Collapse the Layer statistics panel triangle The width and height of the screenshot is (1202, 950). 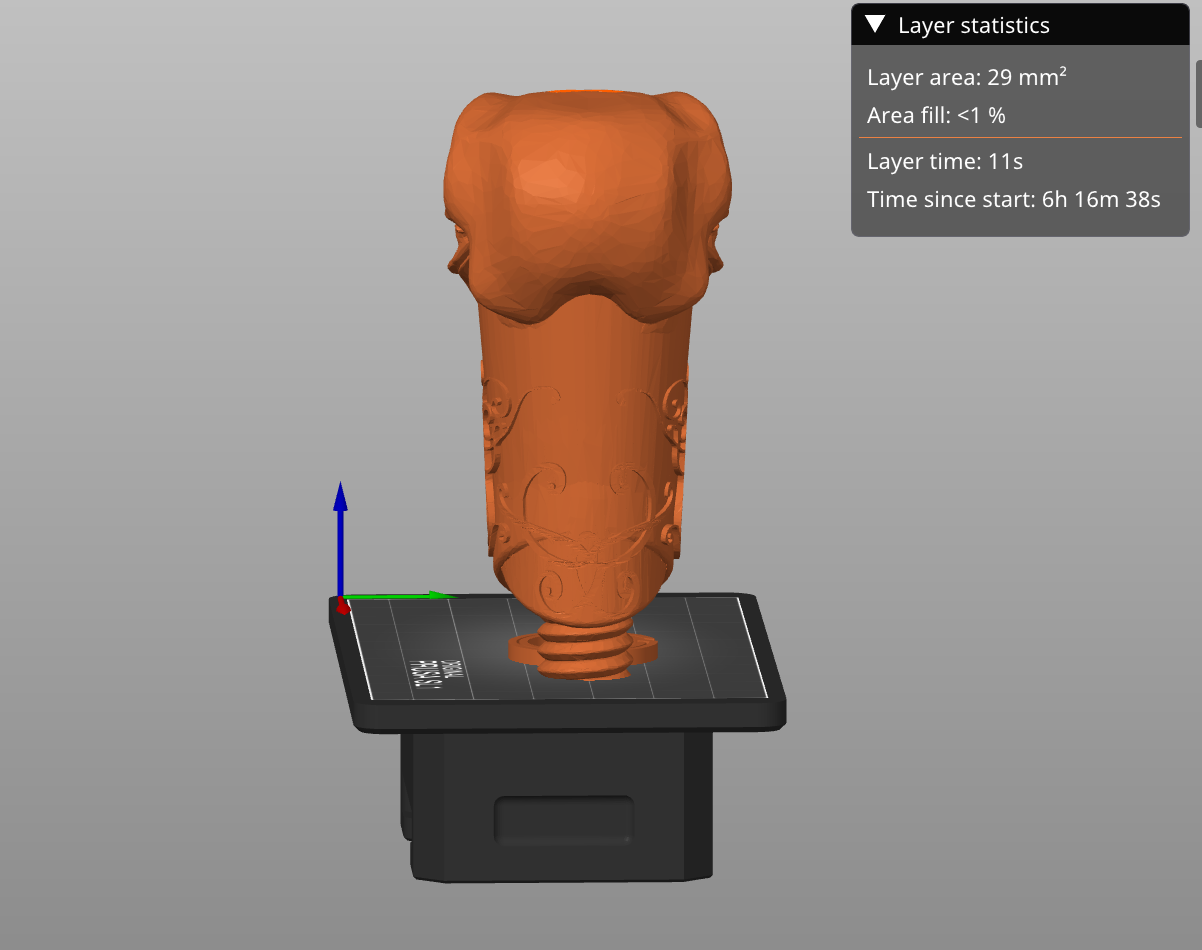tap(876, 25)
